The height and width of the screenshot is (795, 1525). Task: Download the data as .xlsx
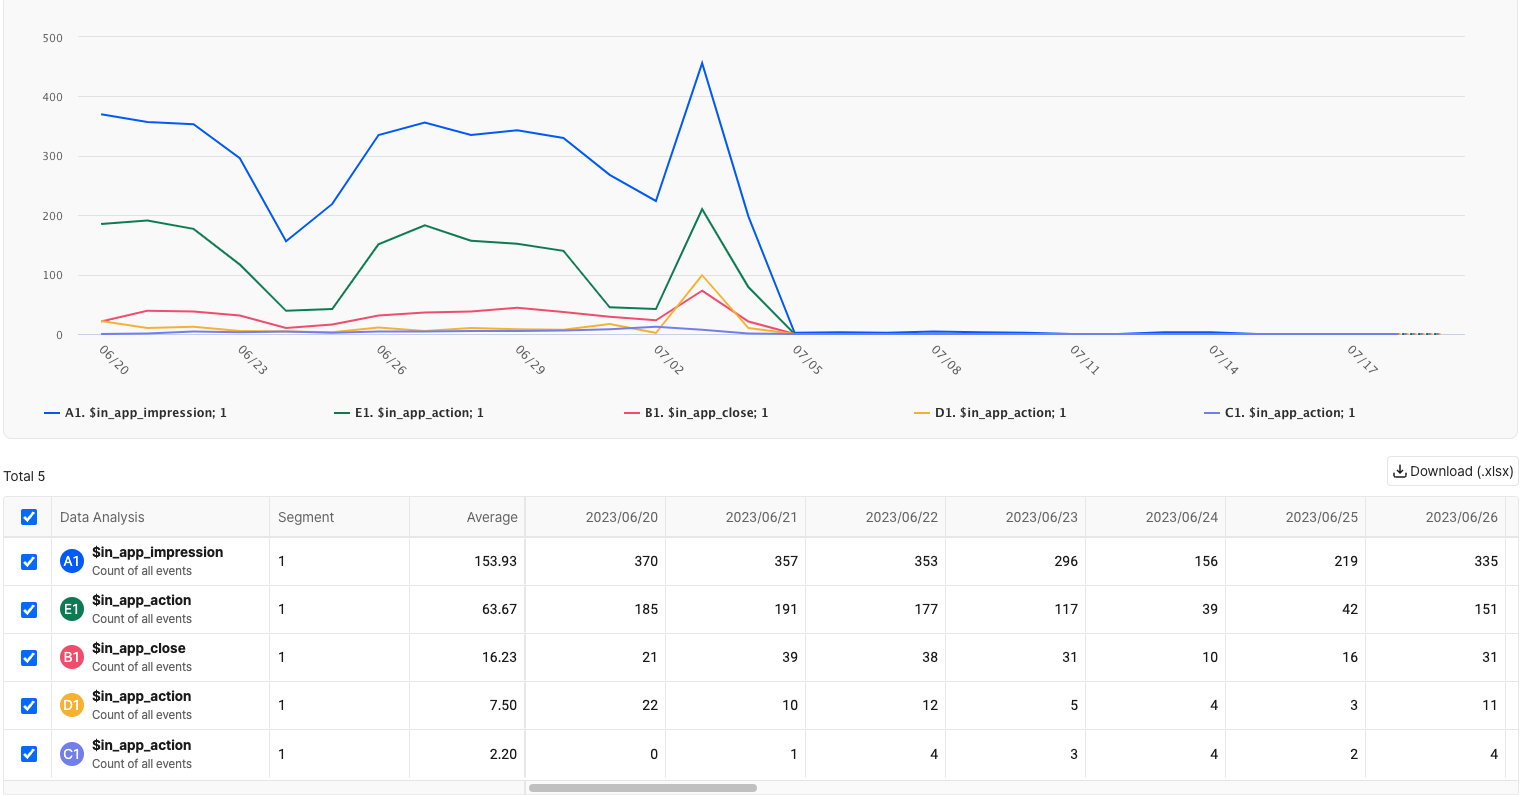point(1452,471)
